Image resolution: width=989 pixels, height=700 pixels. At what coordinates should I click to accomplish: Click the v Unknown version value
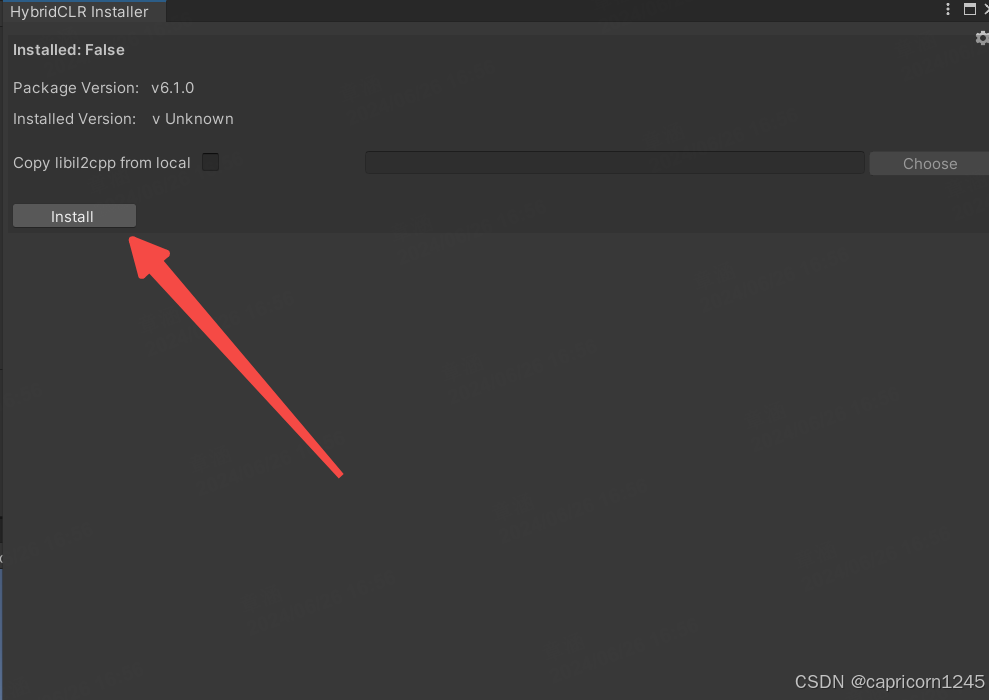[192, 119]
